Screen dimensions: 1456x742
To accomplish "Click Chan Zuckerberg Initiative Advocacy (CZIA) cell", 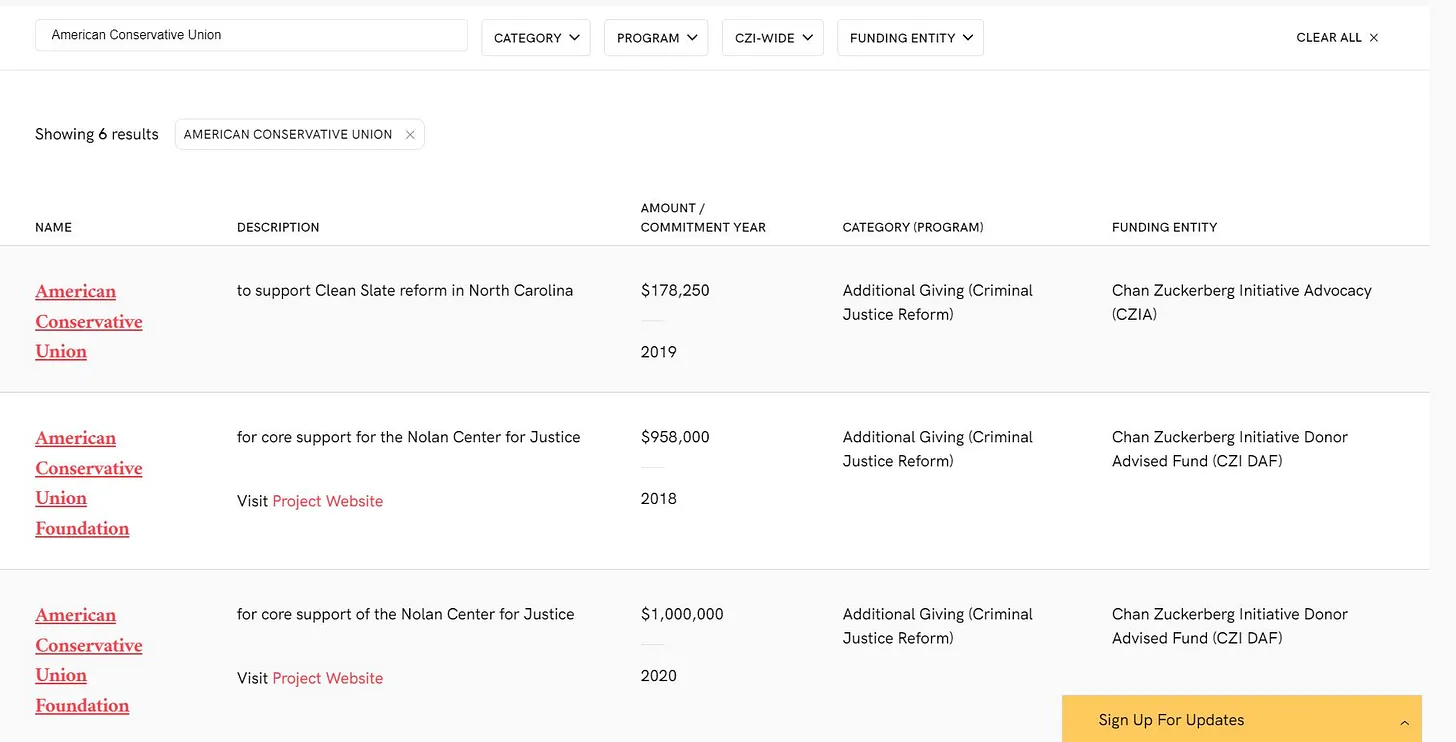I will tap(1241, 302).
